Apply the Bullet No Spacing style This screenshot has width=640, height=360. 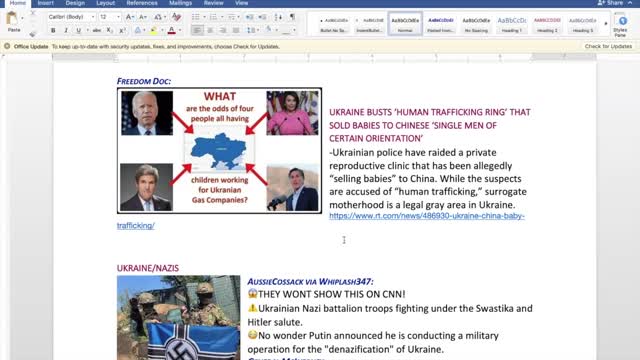tap(334, 24)
